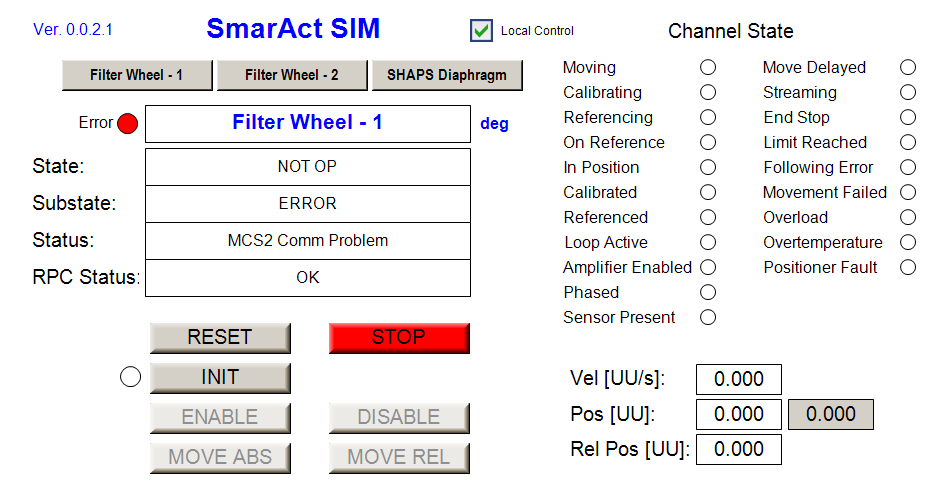Select the radio circle beside INIT
This screenshot has width=935, height=495.
point(130,378)
